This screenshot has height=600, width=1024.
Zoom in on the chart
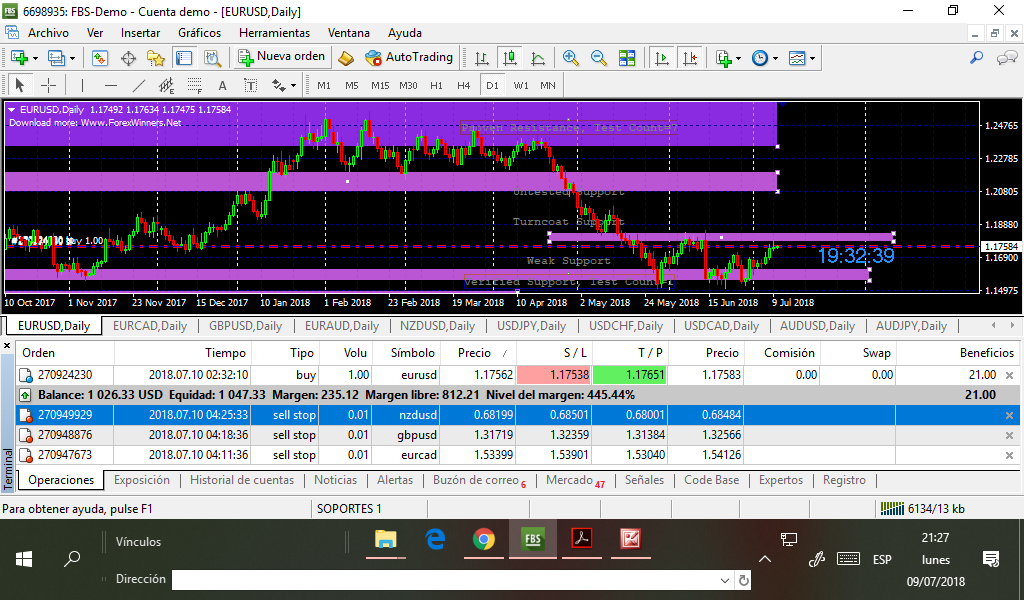pos(571,58)
